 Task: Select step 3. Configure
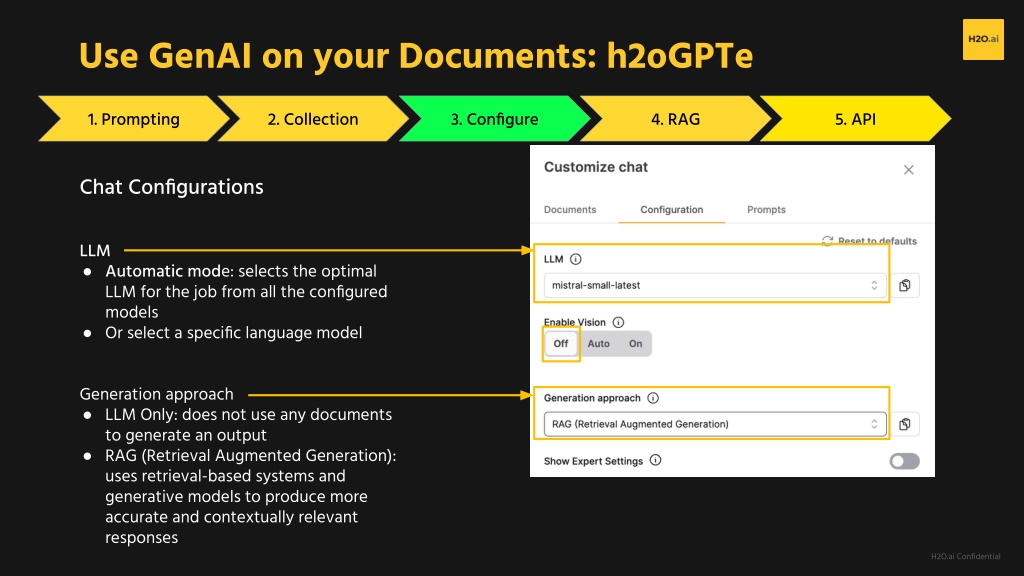[x=494, y=119]
